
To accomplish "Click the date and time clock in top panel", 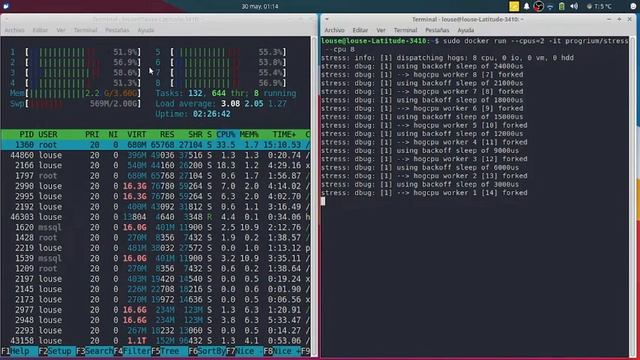I will pyautogui.click(x=260, y=7).
